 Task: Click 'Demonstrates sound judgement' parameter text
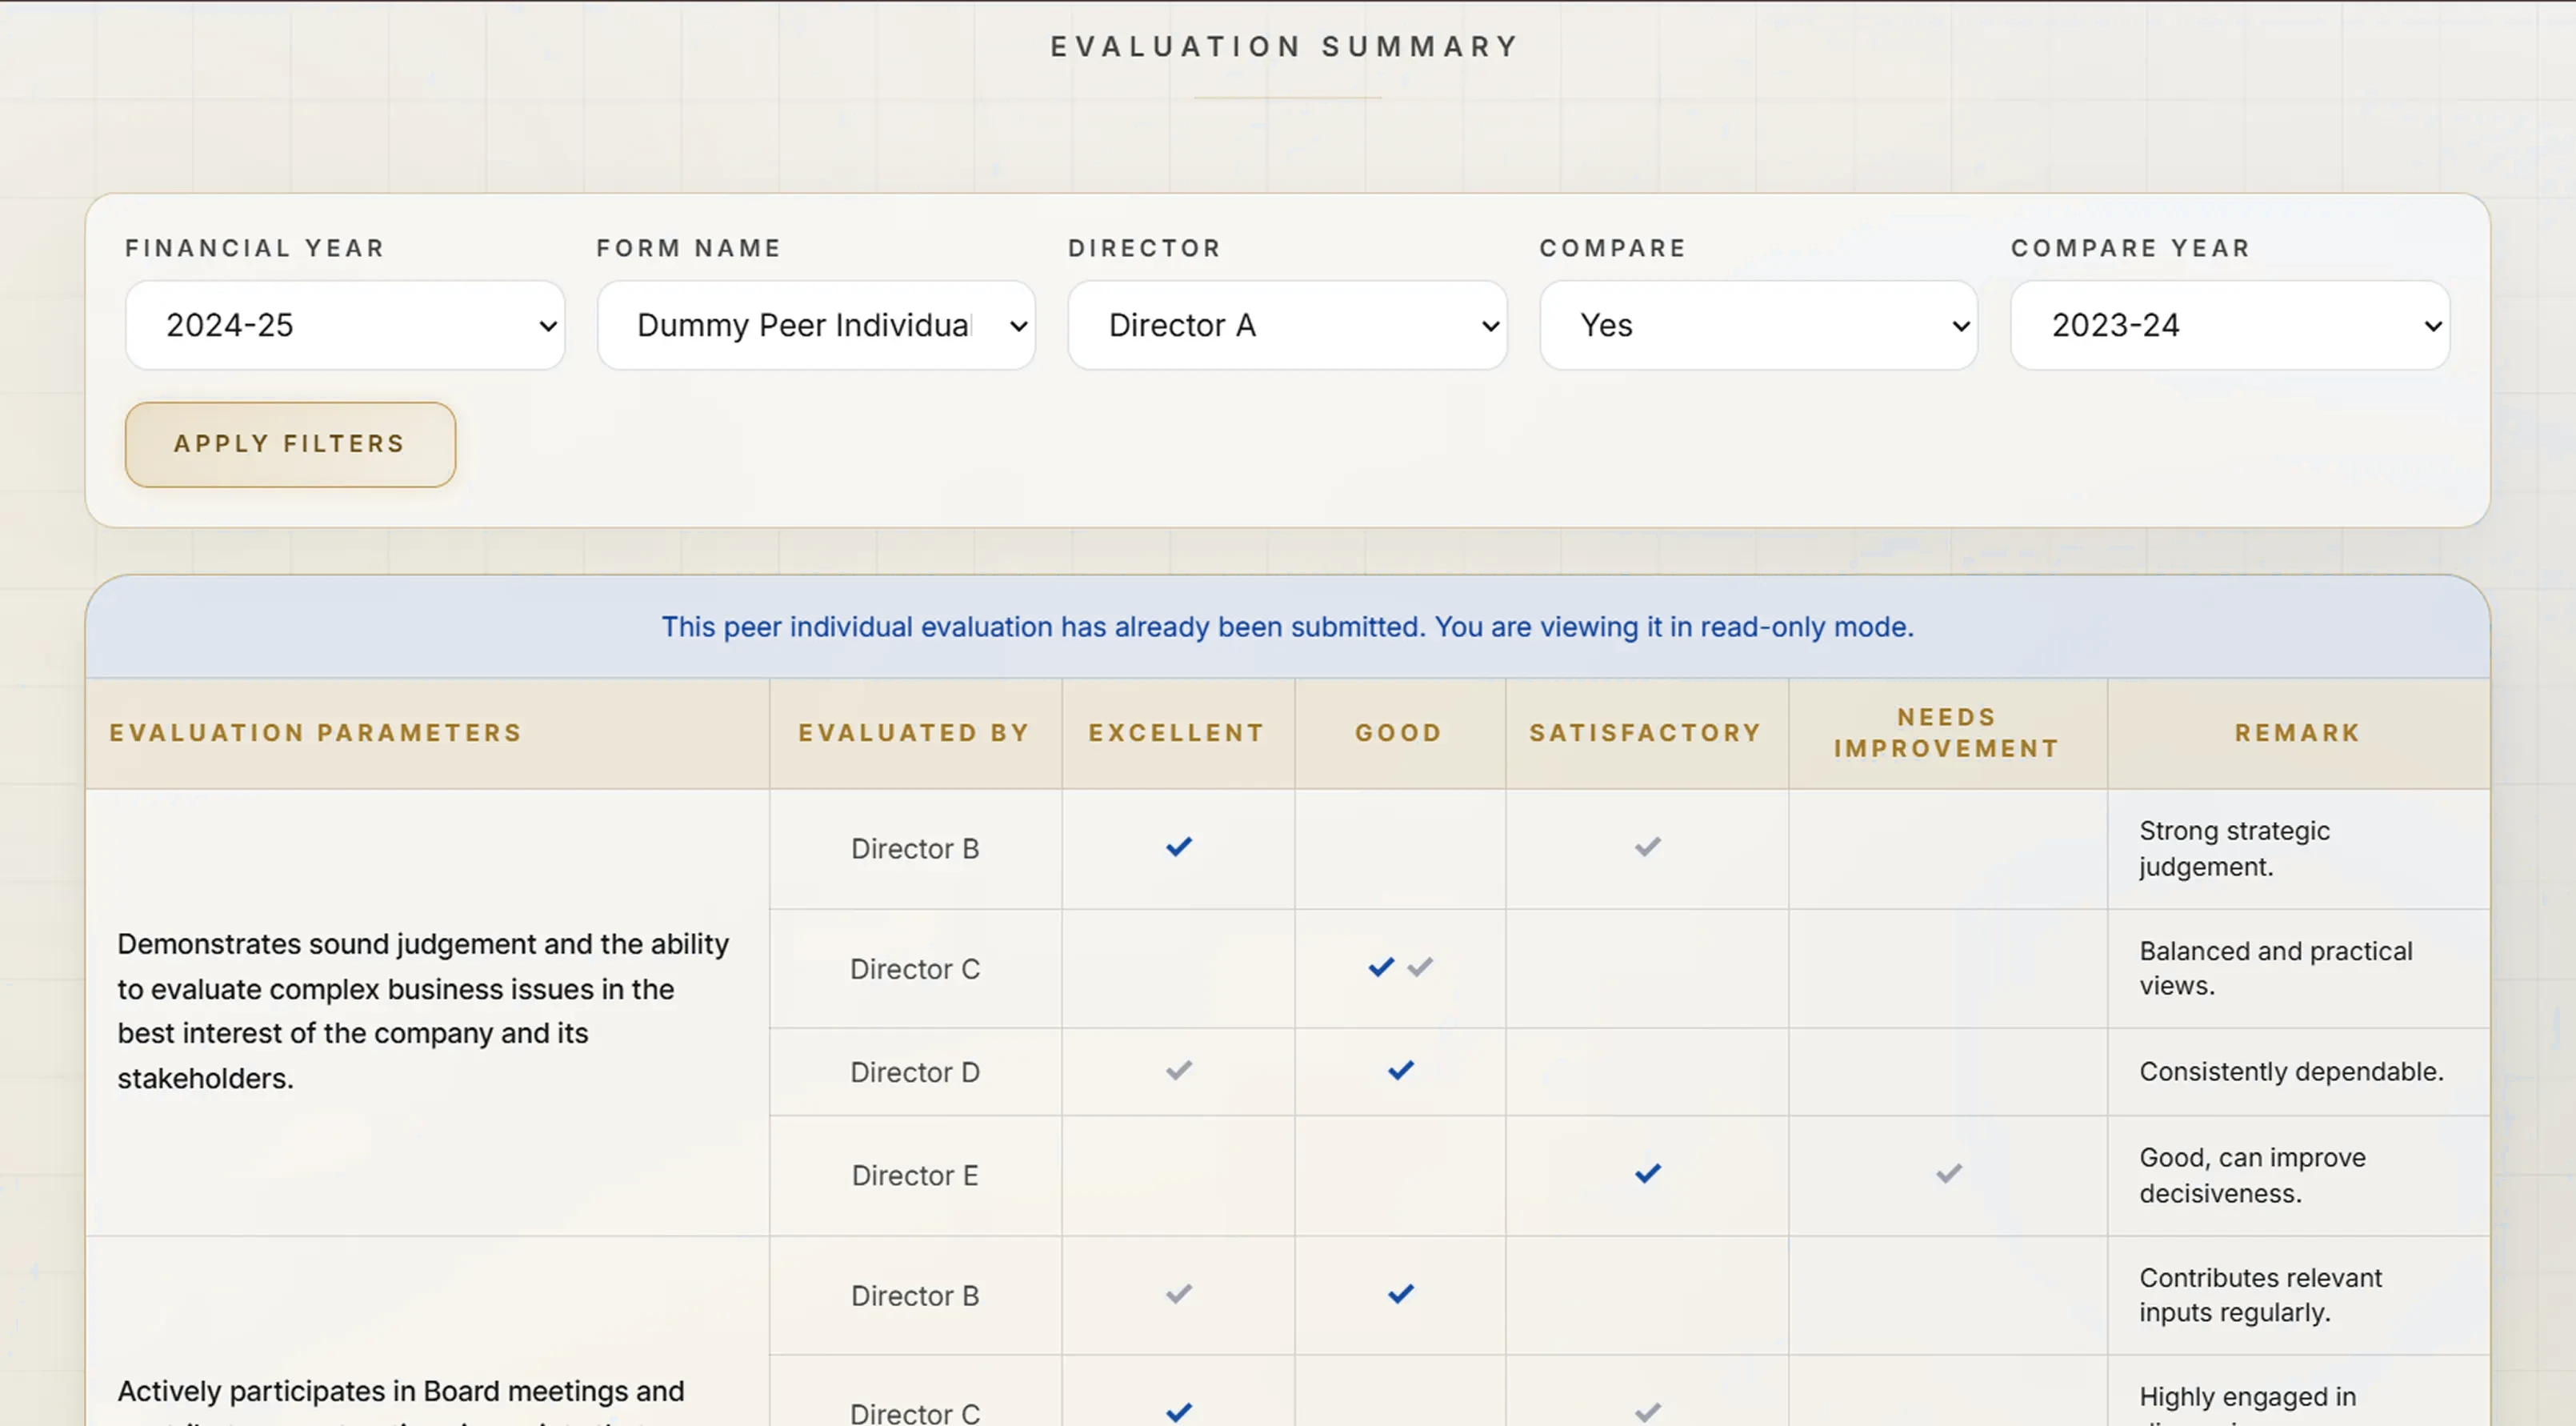coord(423,1011)
